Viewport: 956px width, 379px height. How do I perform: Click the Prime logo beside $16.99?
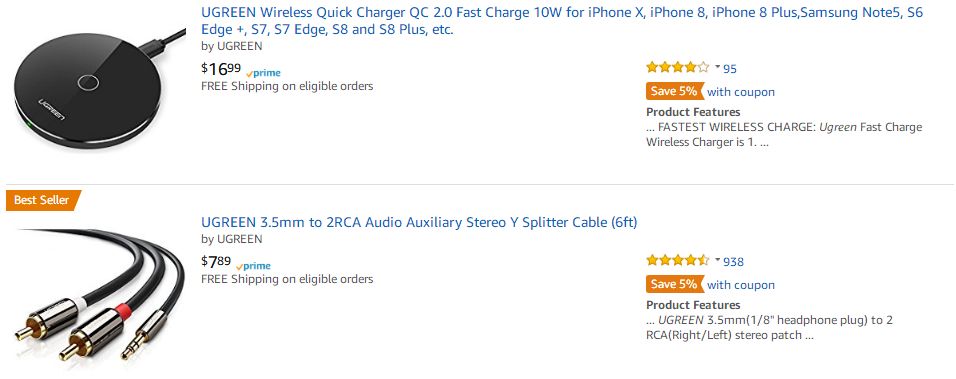(263, 73)
